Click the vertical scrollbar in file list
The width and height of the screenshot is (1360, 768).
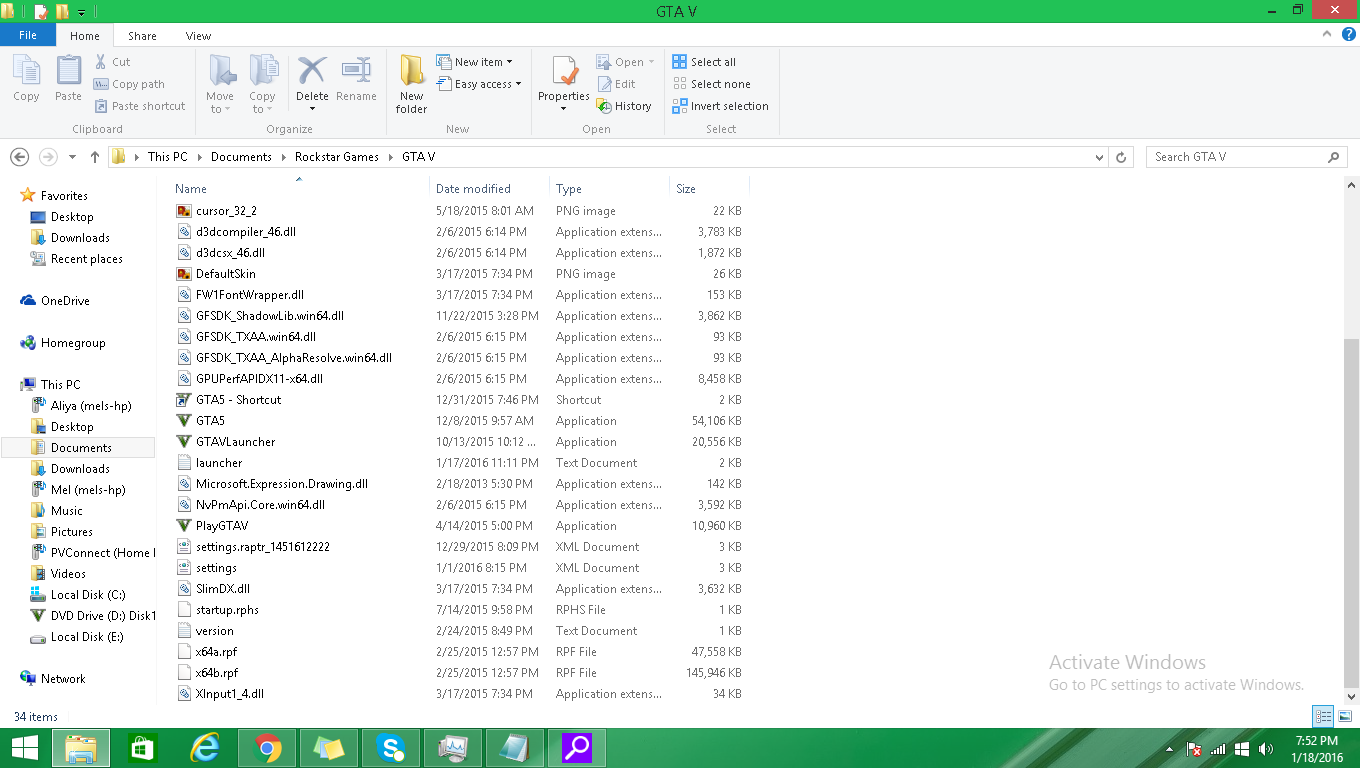1351,500
